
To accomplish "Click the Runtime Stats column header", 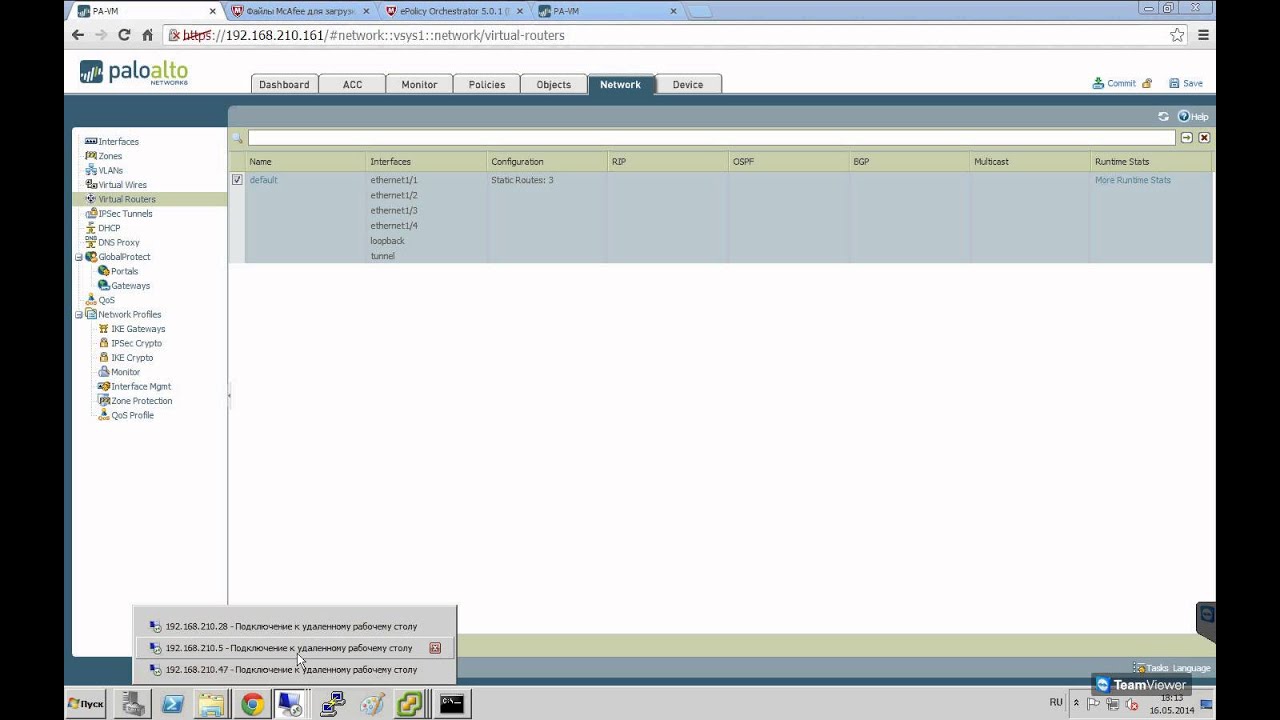I will tap(1151, 161).
